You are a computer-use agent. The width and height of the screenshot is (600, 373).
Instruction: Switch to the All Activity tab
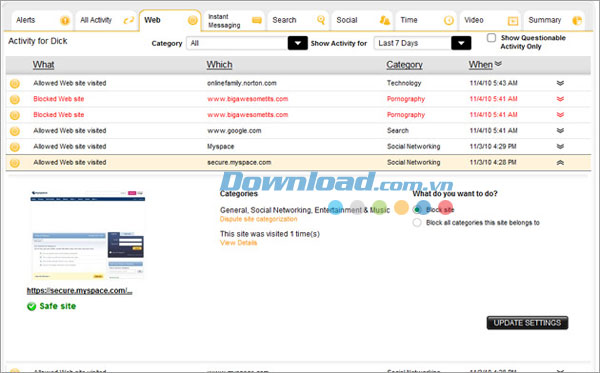pos(106,20)
